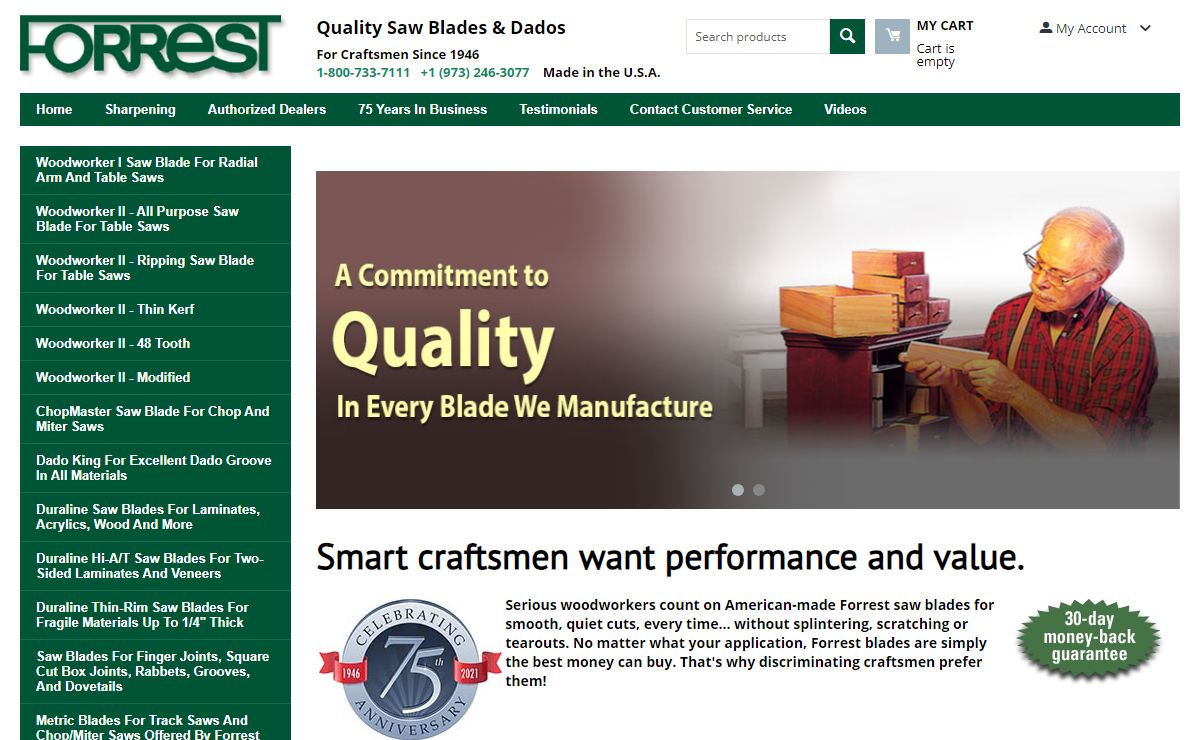Open the Sharpening menu item
Viewport: 1200px width, 740px height.
(x=140, y=109)
